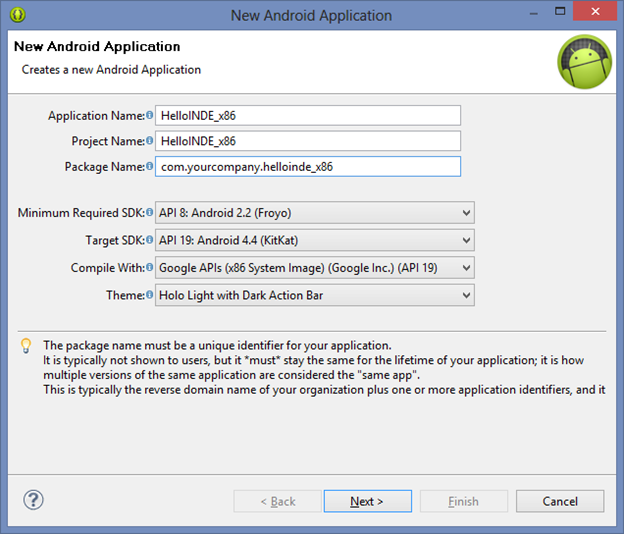Viewport: 624px width, 534px height.
Task: Click the info icon beside Target SDK
Action: coord(150,240)
